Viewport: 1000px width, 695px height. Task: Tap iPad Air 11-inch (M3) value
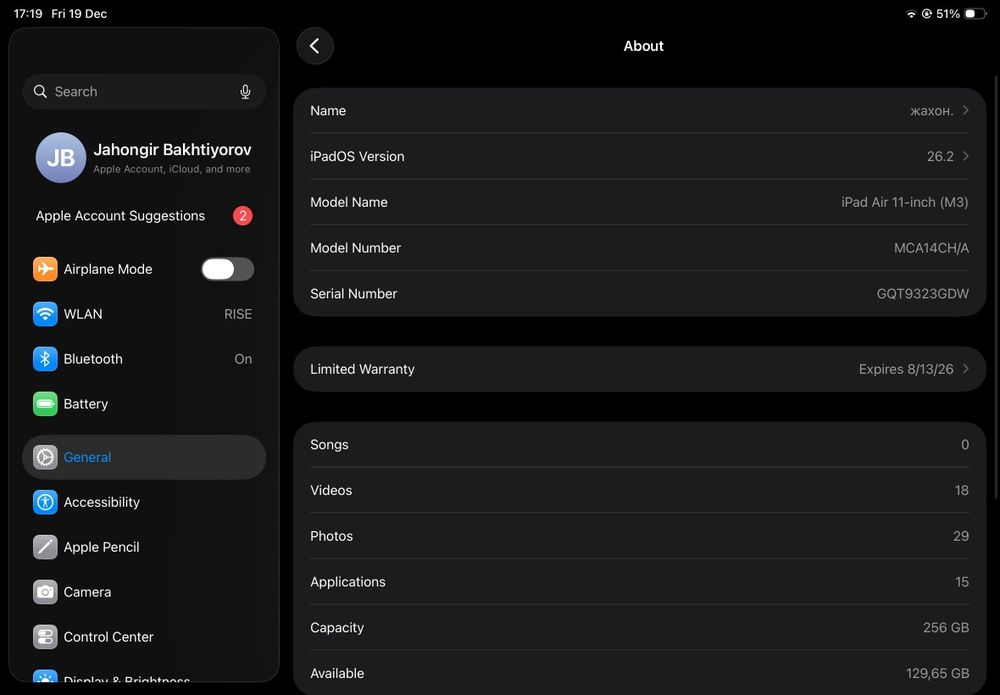click(904, 202)
